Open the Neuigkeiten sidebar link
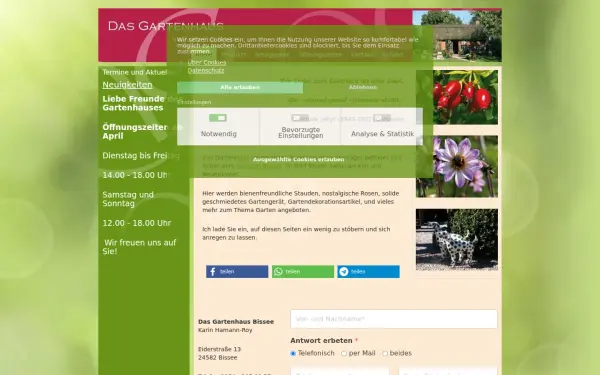The width and height of the screenshot is (600, 375). click(x=127, y=85)
